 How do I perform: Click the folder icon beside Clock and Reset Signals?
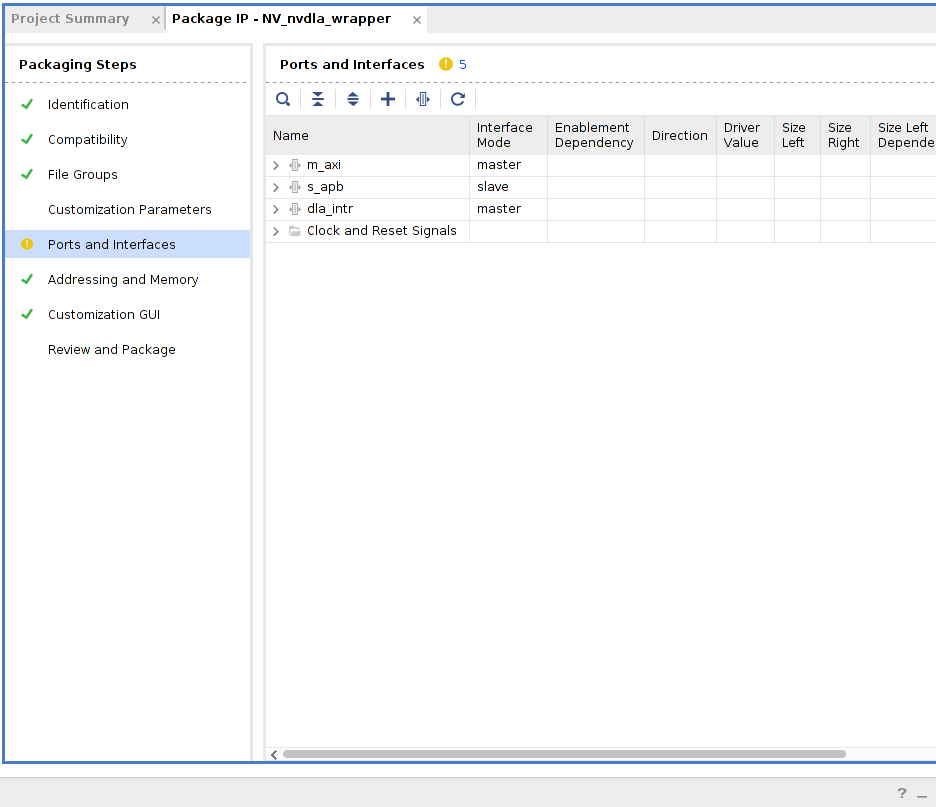293,230
